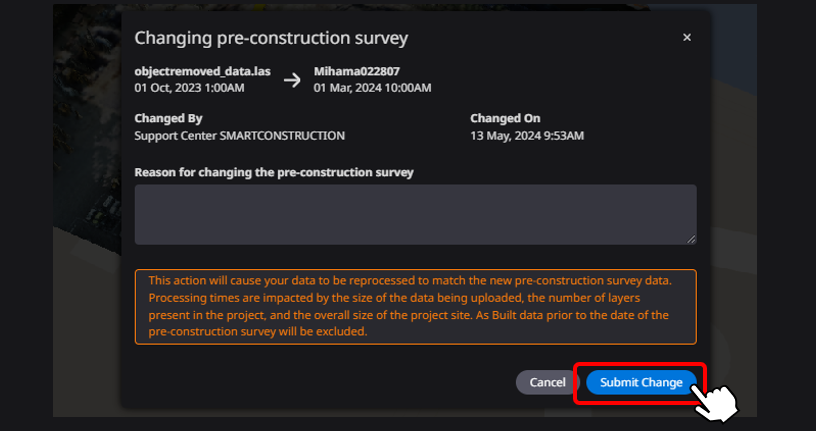The width and height of the screenshot is (816, 431).
Task: Click the 01 Mar, 2024 10:00AM date
Action: [372, 88]
